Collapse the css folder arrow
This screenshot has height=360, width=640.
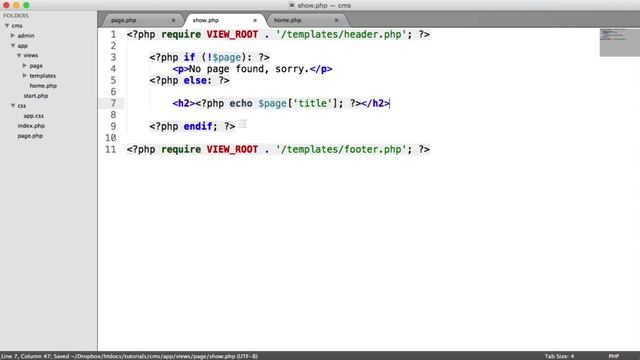coord(13,106)
